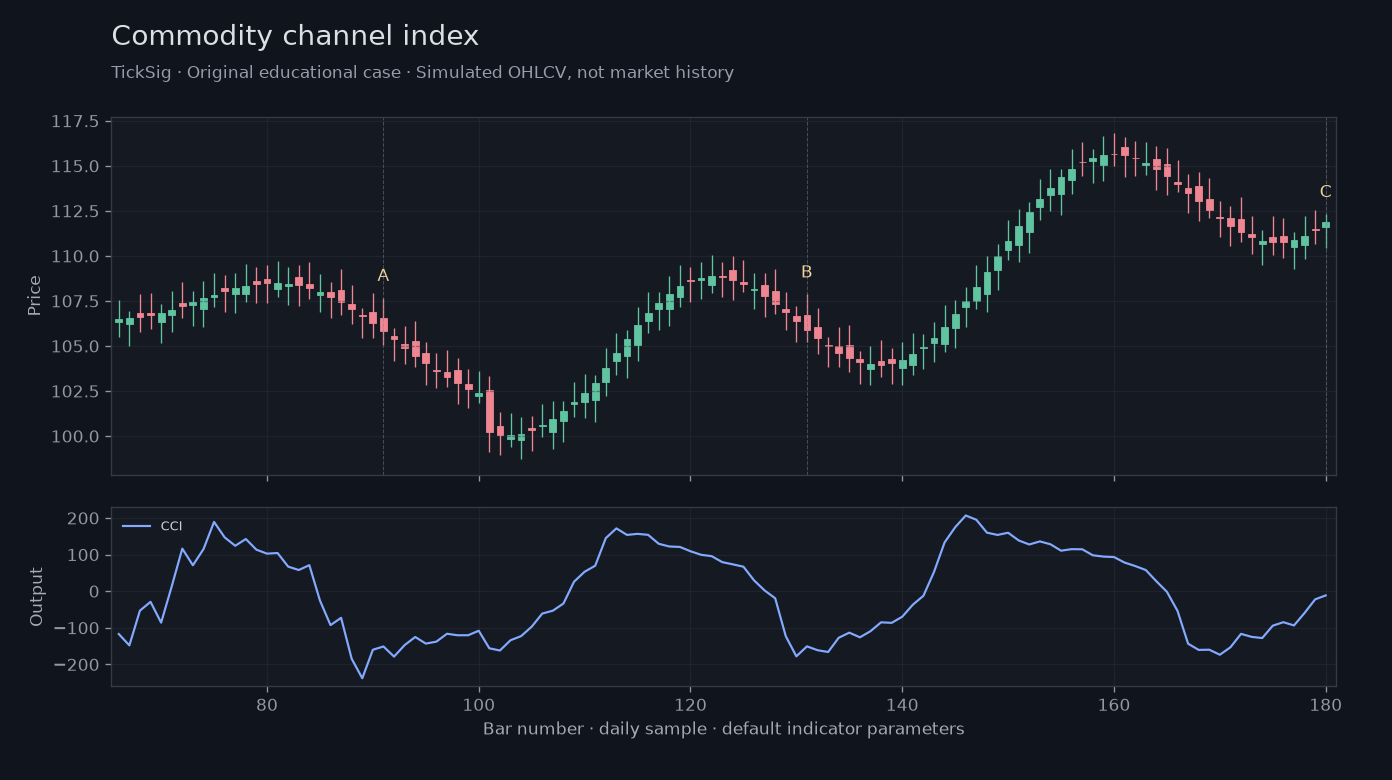Click the marker label B on price chart
1392x780 pixels.
coord(806,272)
